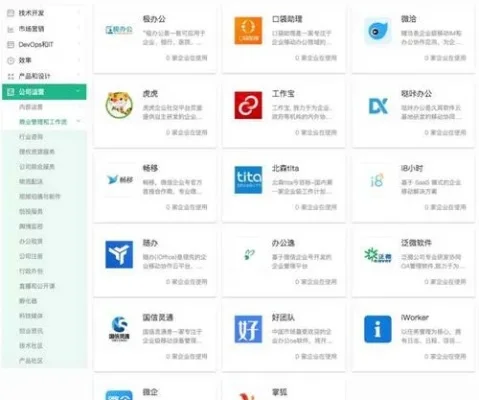
Task: Open the 畅移 bird logo
Action: (x=120, y=180)
